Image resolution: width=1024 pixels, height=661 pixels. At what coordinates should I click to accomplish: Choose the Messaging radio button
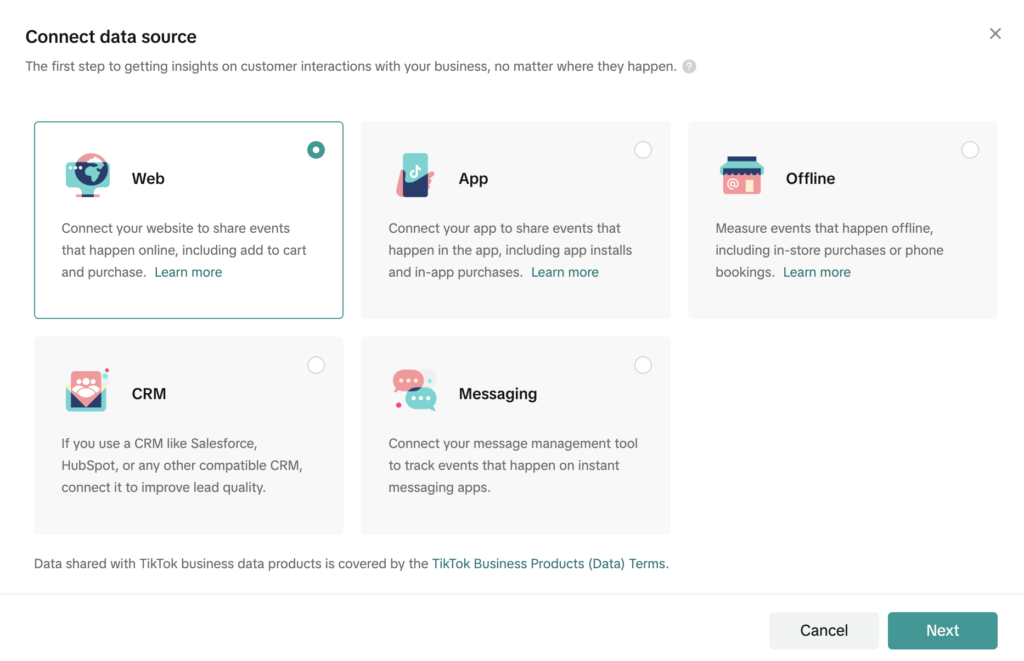coord(643,365)
